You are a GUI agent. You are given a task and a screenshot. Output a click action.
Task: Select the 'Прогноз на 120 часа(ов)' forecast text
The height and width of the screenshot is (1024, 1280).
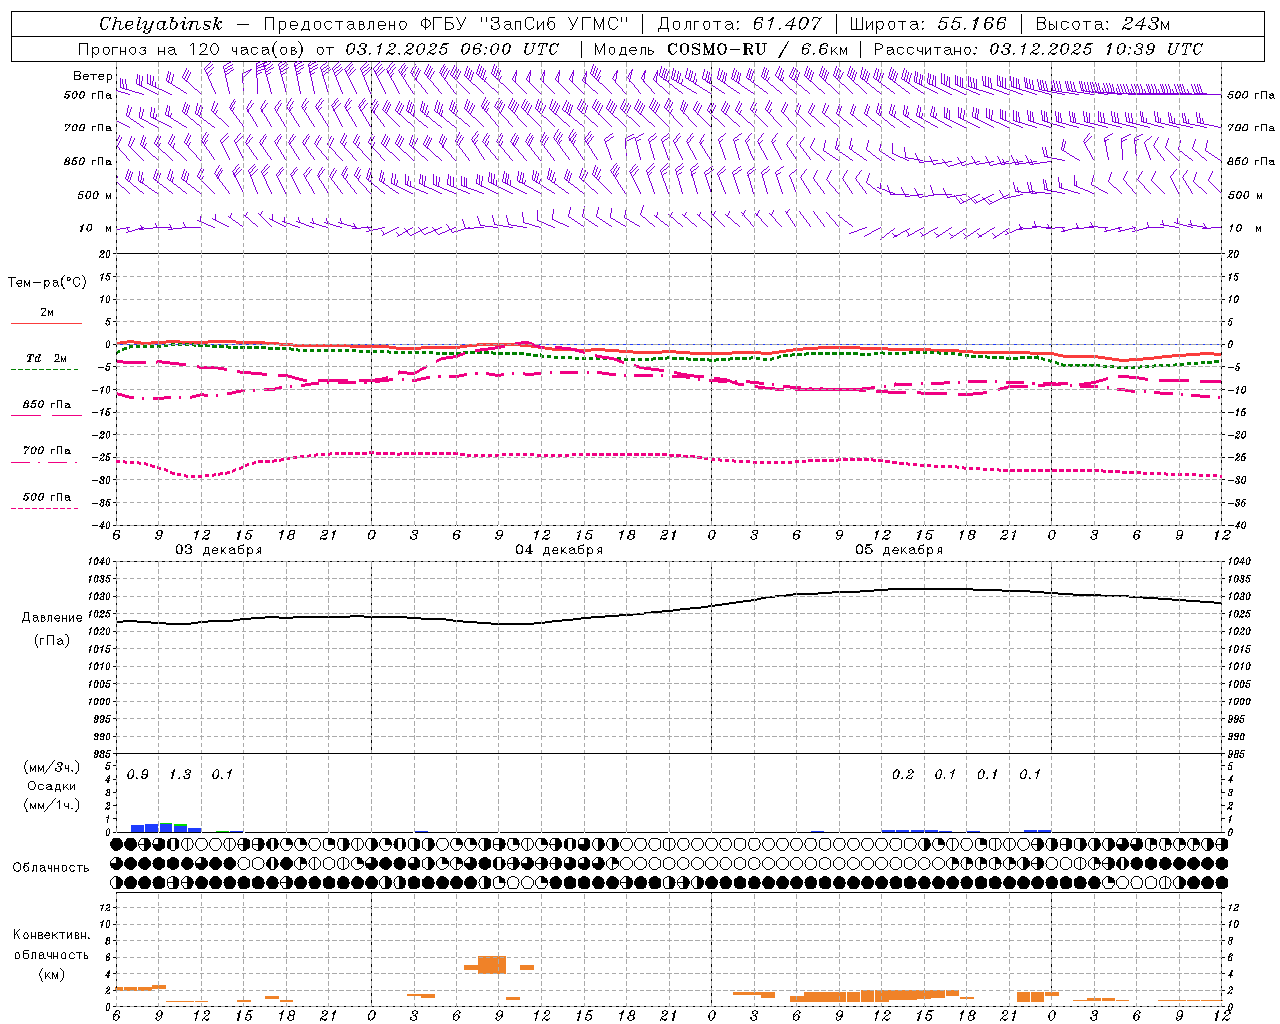point(191,49)
